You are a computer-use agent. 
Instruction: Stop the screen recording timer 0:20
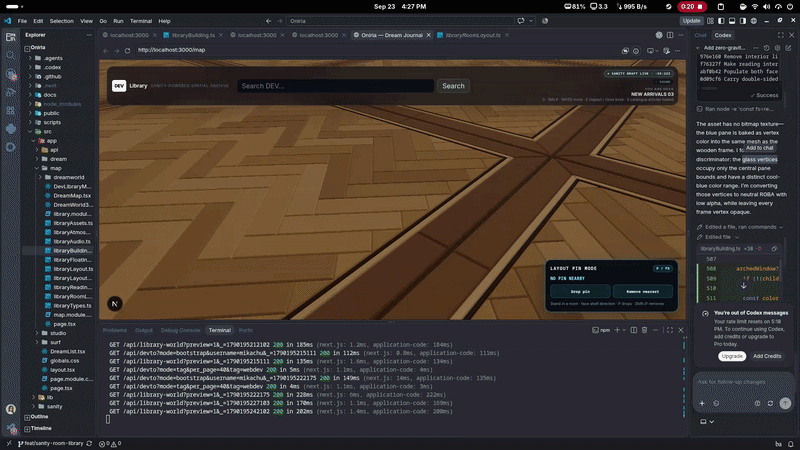coord(691,7)
